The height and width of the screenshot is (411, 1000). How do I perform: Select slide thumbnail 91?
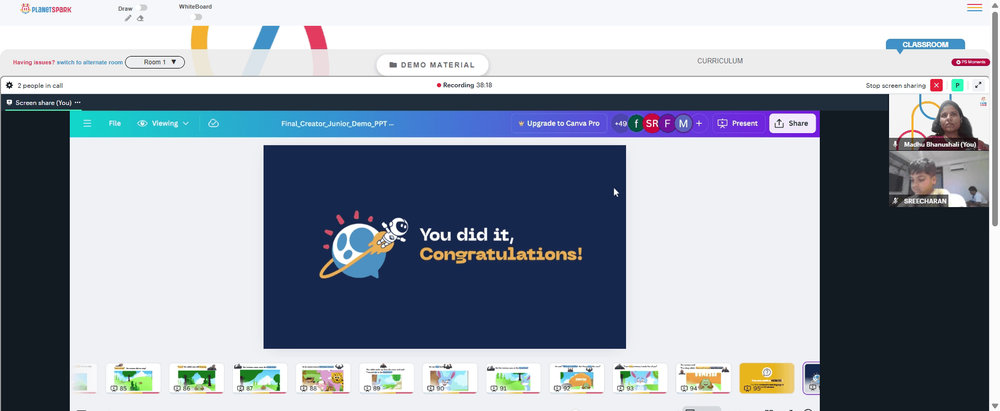(513, 378)
